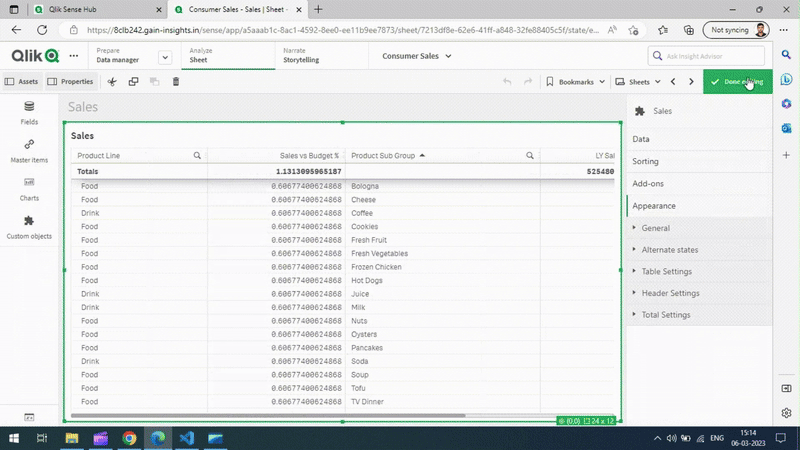
Task: Click the copy toolbar icon
Action: click(133, 82)
